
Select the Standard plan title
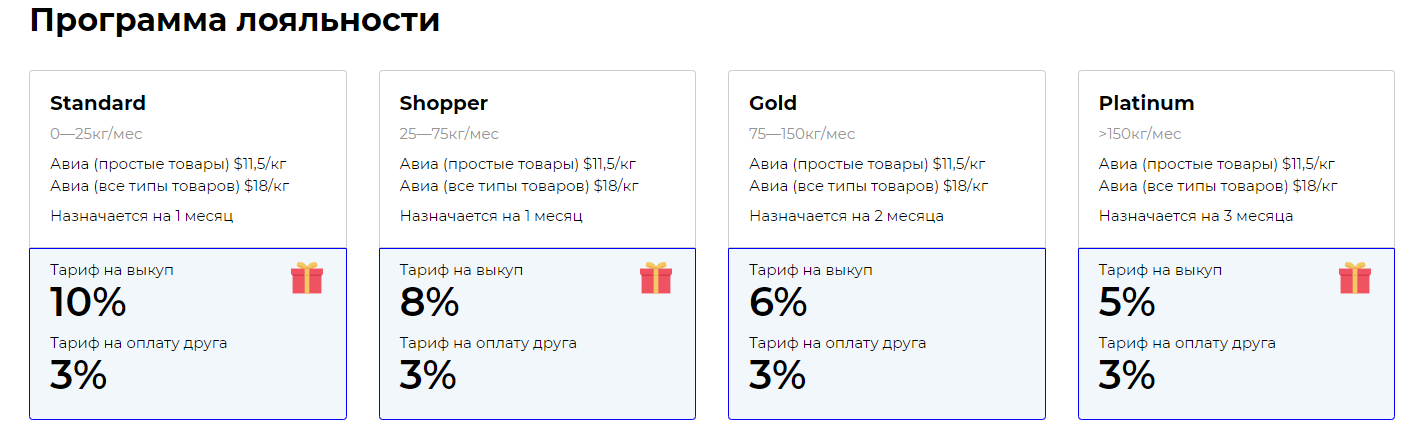click(98, 103)
